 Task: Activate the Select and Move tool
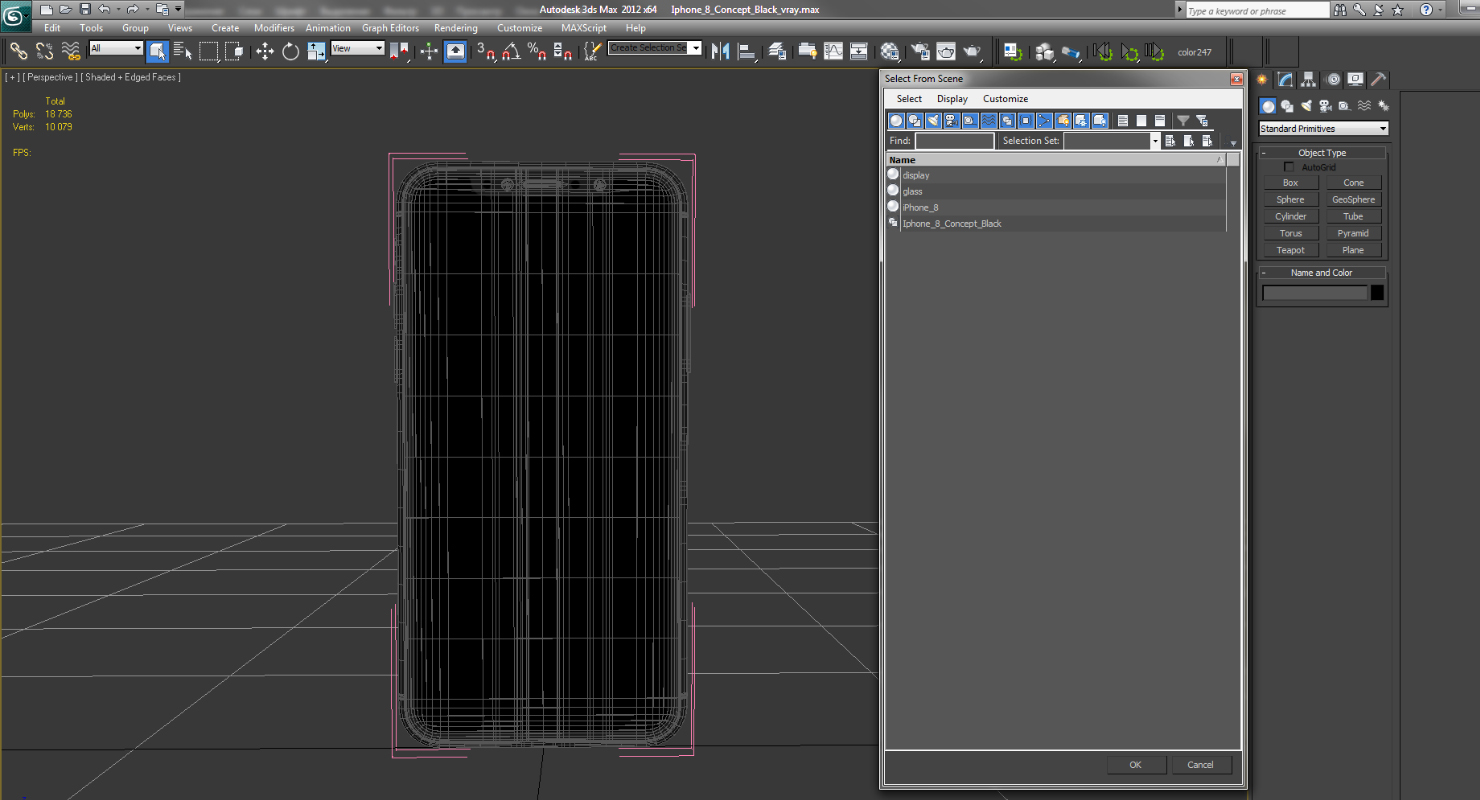(x=265, y=51)
